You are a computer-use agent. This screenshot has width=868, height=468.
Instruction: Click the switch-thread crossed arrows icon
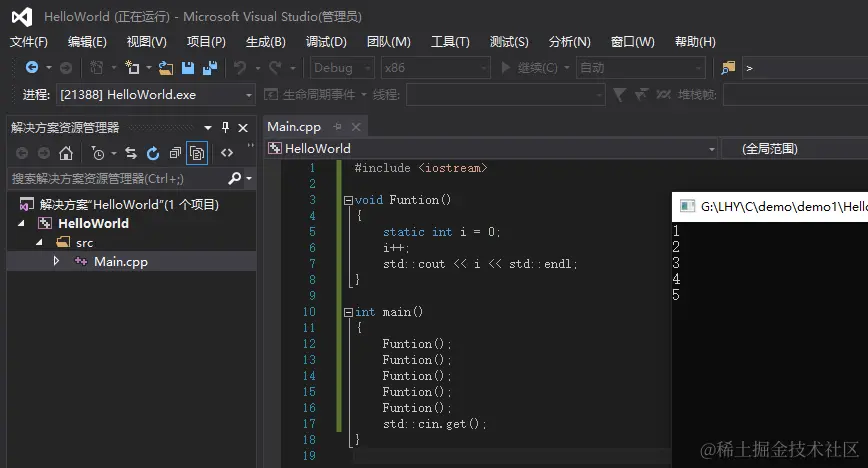point(663,95)
